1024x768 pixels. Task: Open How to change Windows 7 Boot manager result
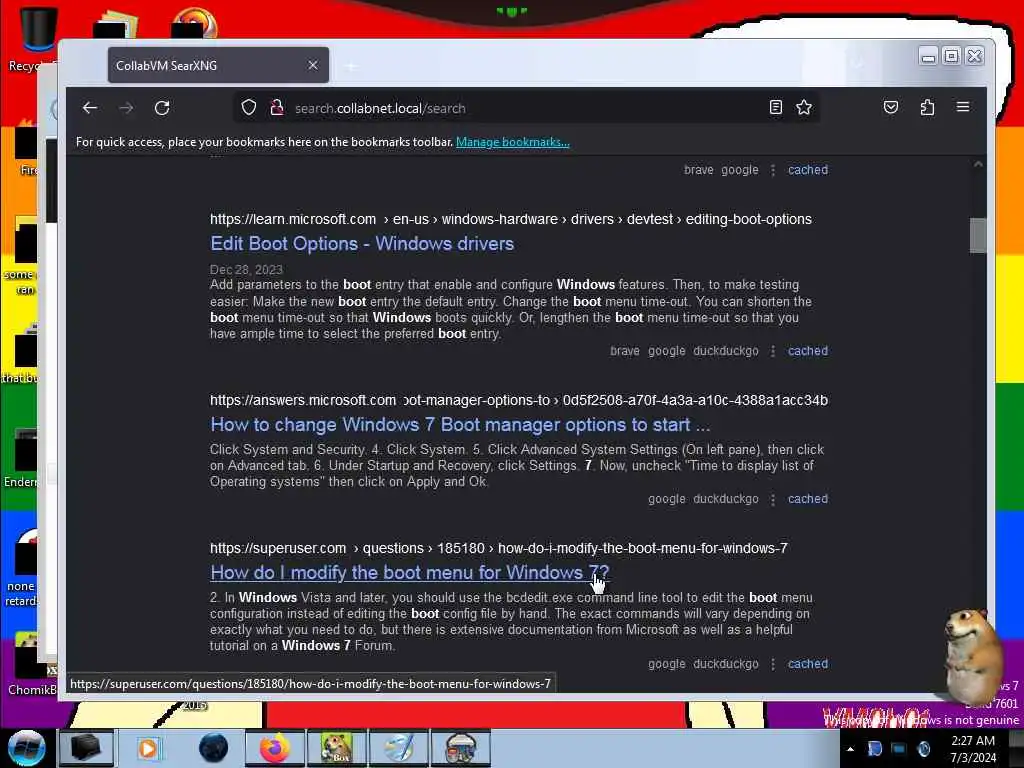pyautogui.click(x=460, y=424)
